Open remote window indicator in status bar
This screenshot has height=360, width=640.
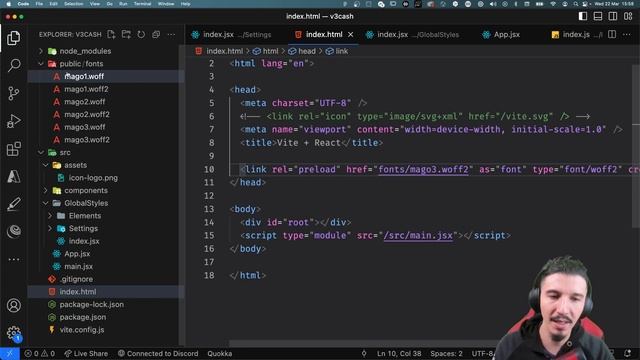(9, 353)
